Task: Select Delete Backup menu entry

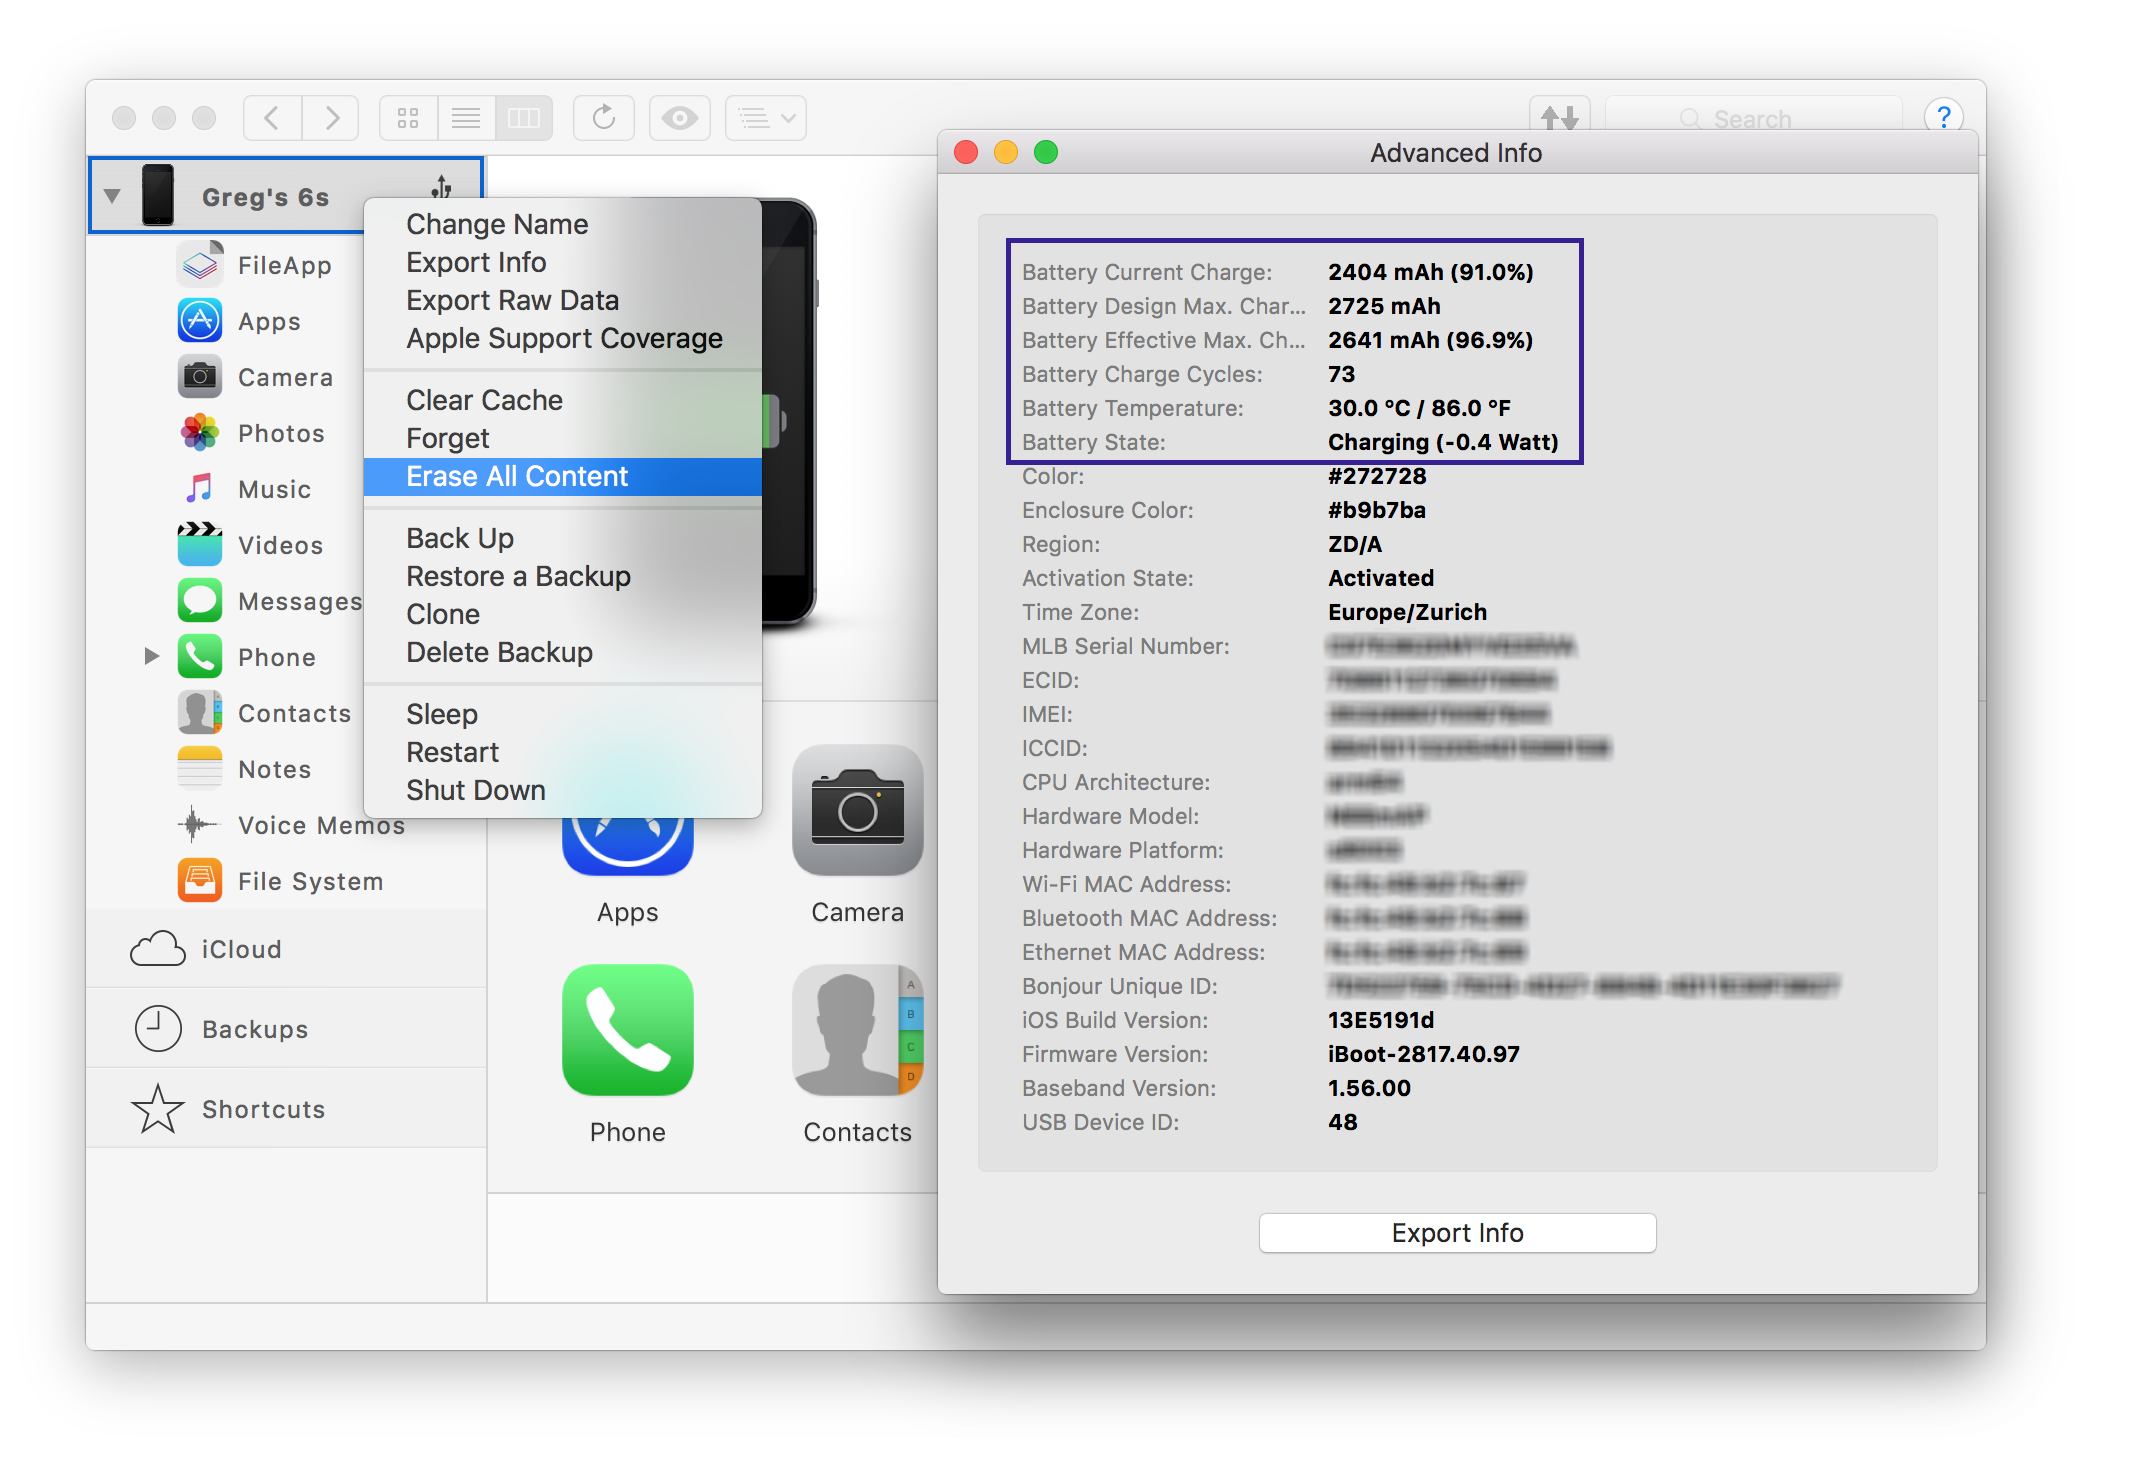Action: coord(563,652)
